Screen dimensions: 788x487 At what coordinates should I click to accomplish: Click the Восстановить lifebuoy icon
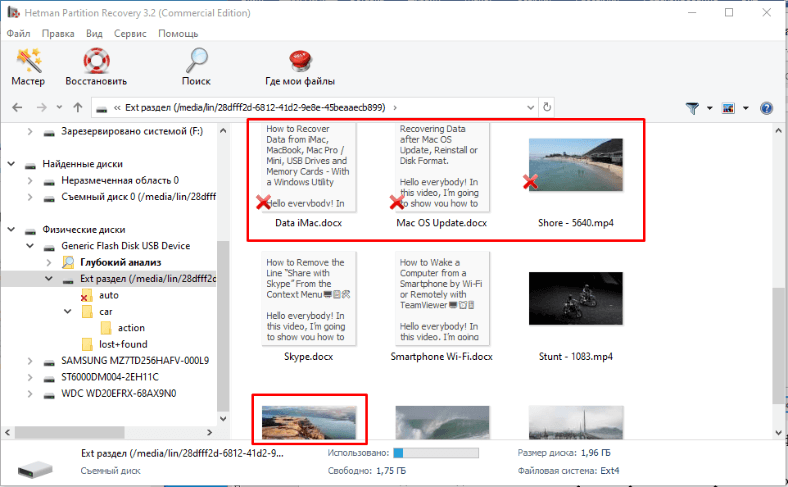point(96,61)
